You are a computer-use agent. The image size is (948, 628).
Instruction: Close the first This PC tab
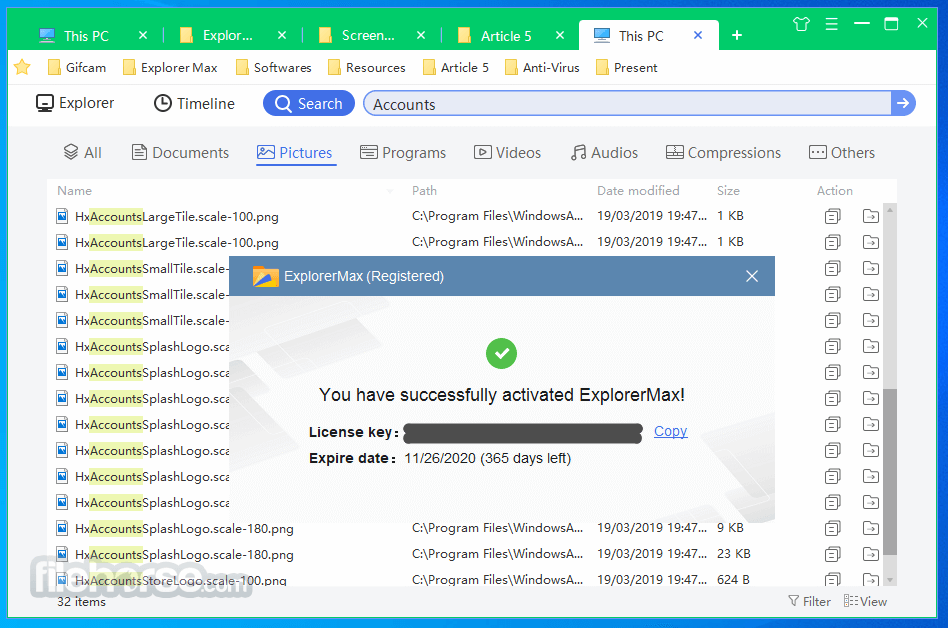[x=143, y=36]
